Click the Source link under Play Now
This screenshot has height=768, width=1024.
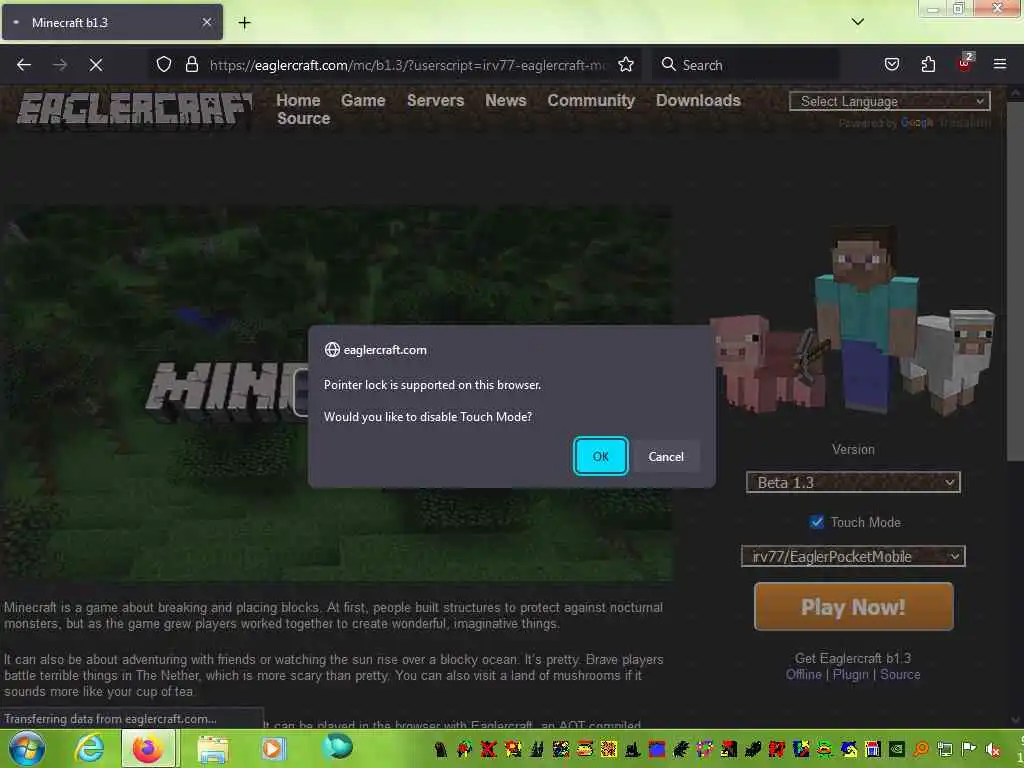click(900, 674)
